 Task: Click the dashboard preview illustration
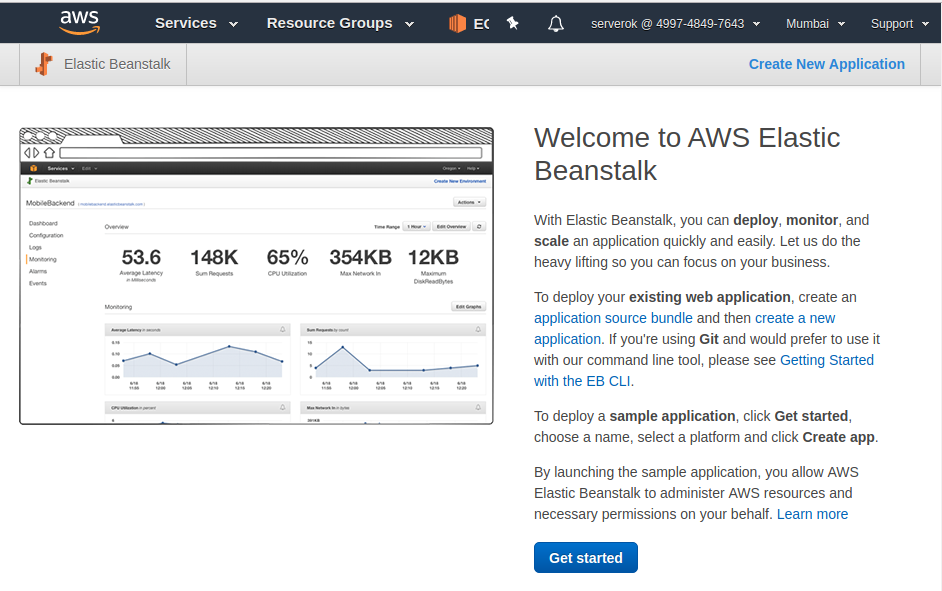point(256,276)
